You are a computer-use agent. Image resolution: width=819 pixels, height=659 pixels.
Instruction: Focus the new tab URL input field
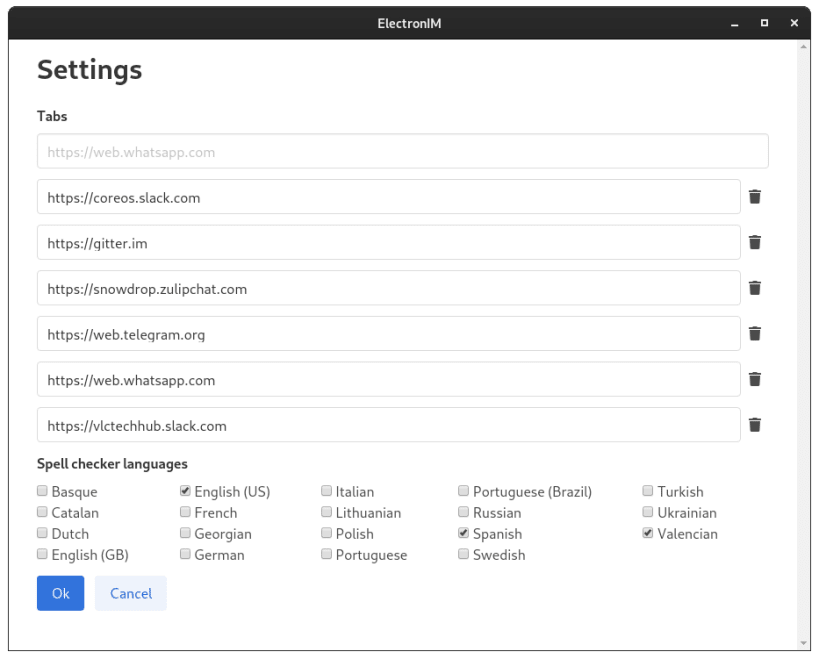pos(403,151)
